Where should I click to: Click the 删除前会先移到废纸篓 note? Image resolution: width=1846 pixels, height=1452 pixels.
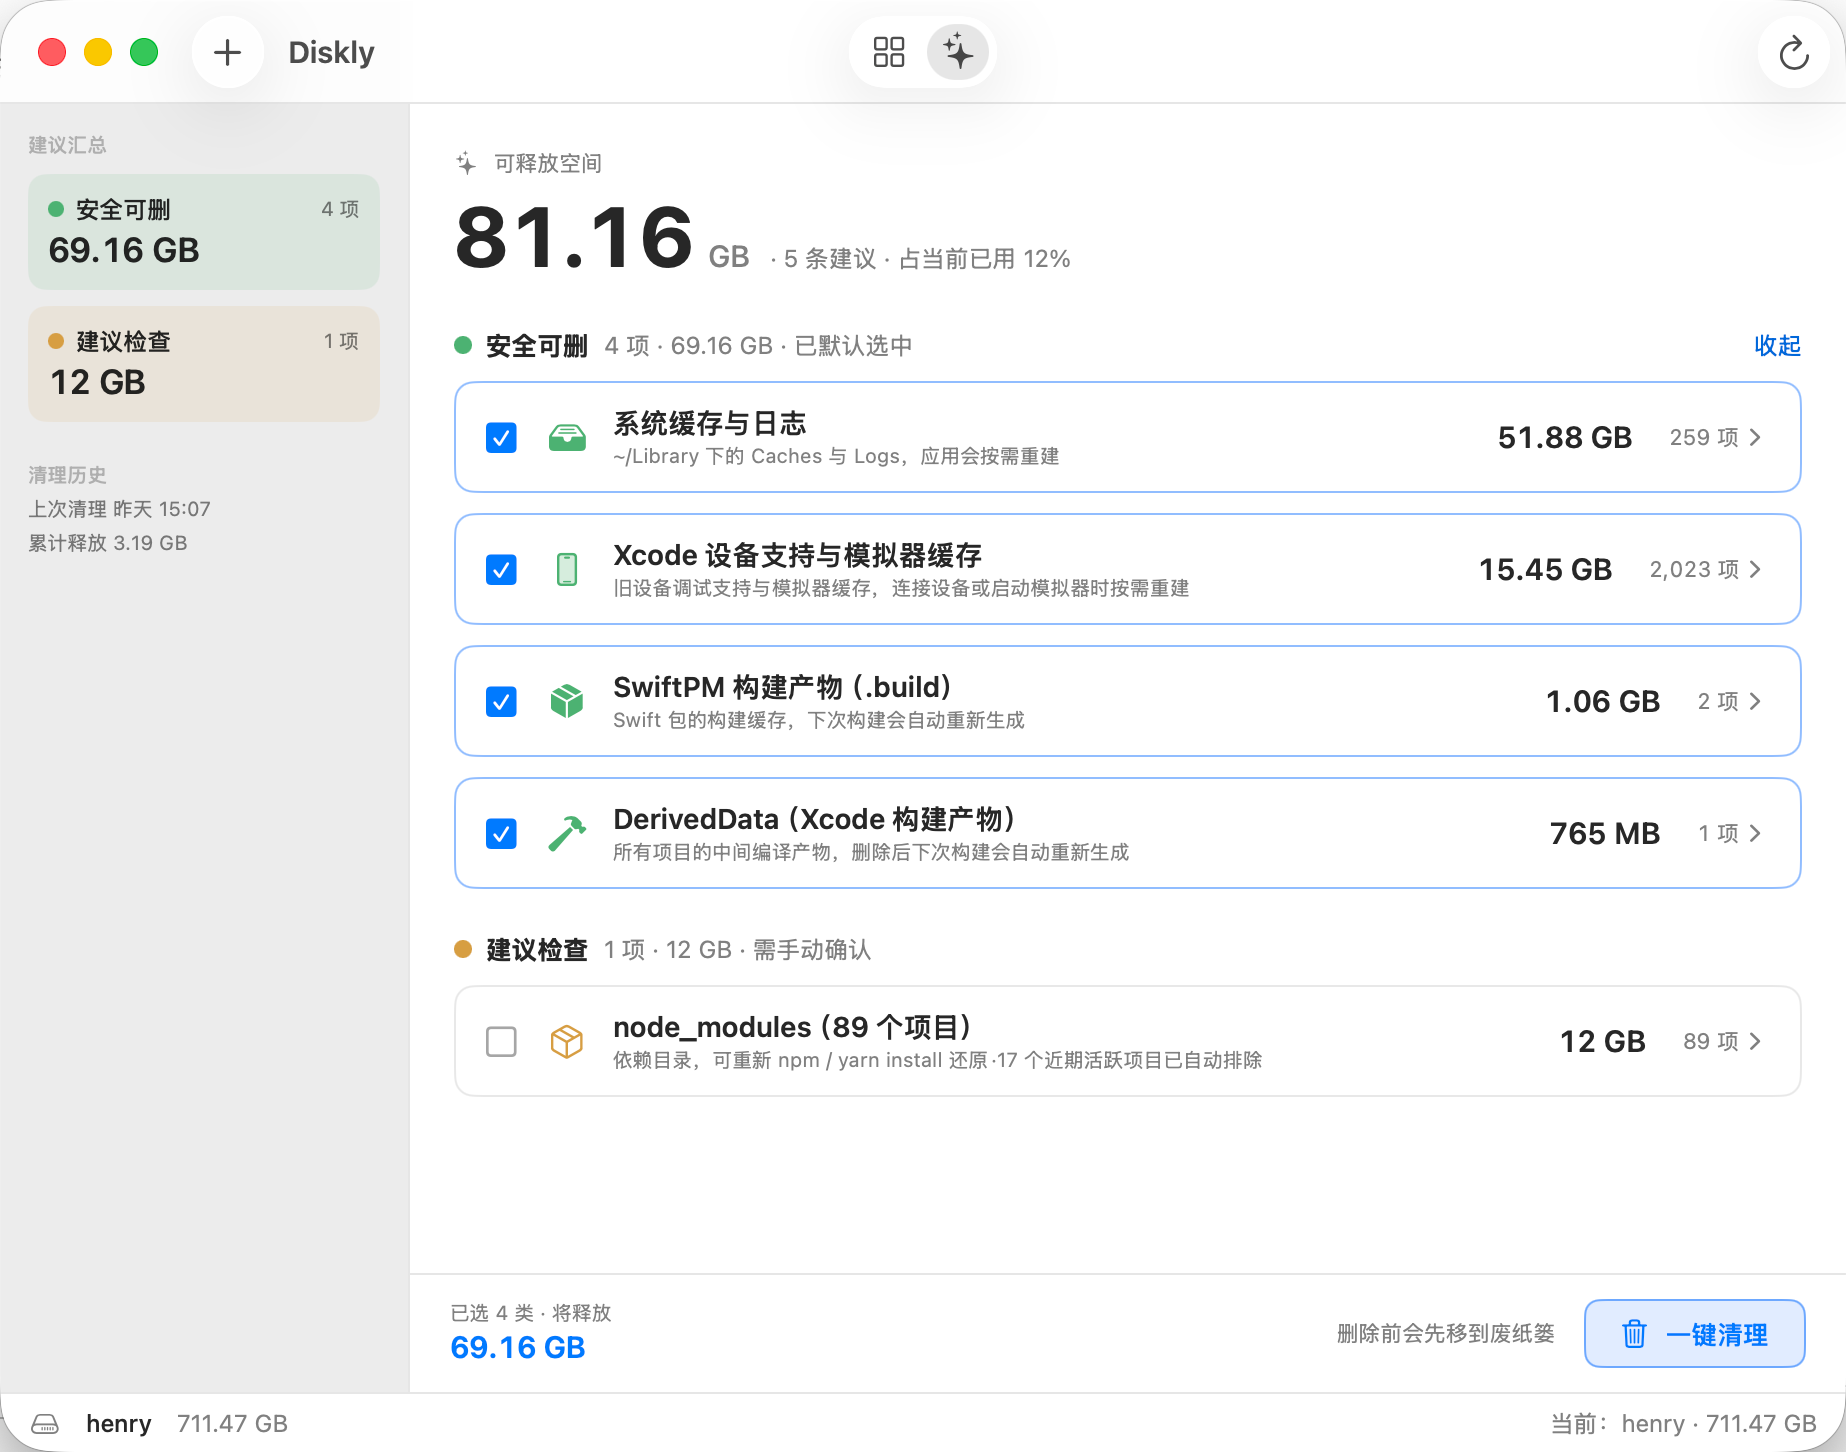pos(1446,1334)
